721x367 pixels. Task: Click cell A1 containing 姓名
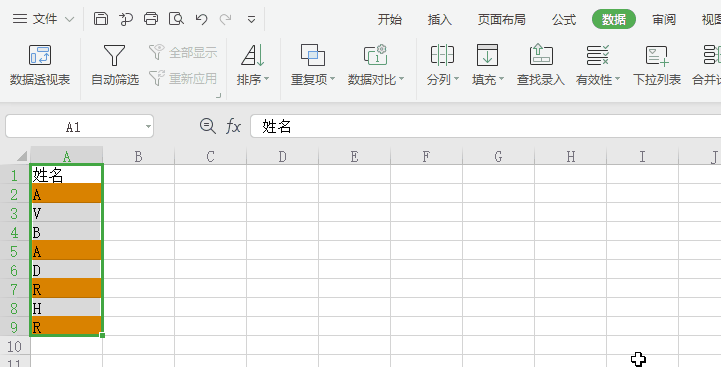coord(67,175)
